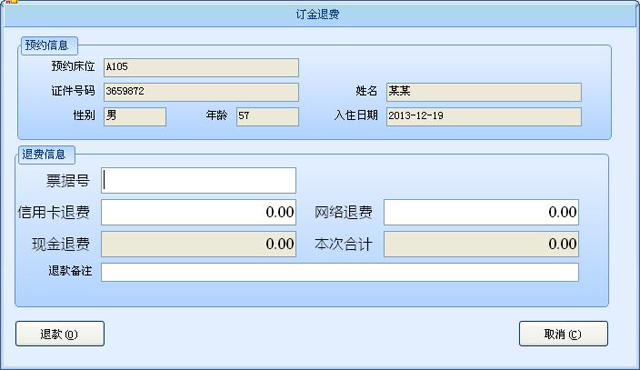
Task: Select the 网络退费 amount field
Action: coord(481,212)
